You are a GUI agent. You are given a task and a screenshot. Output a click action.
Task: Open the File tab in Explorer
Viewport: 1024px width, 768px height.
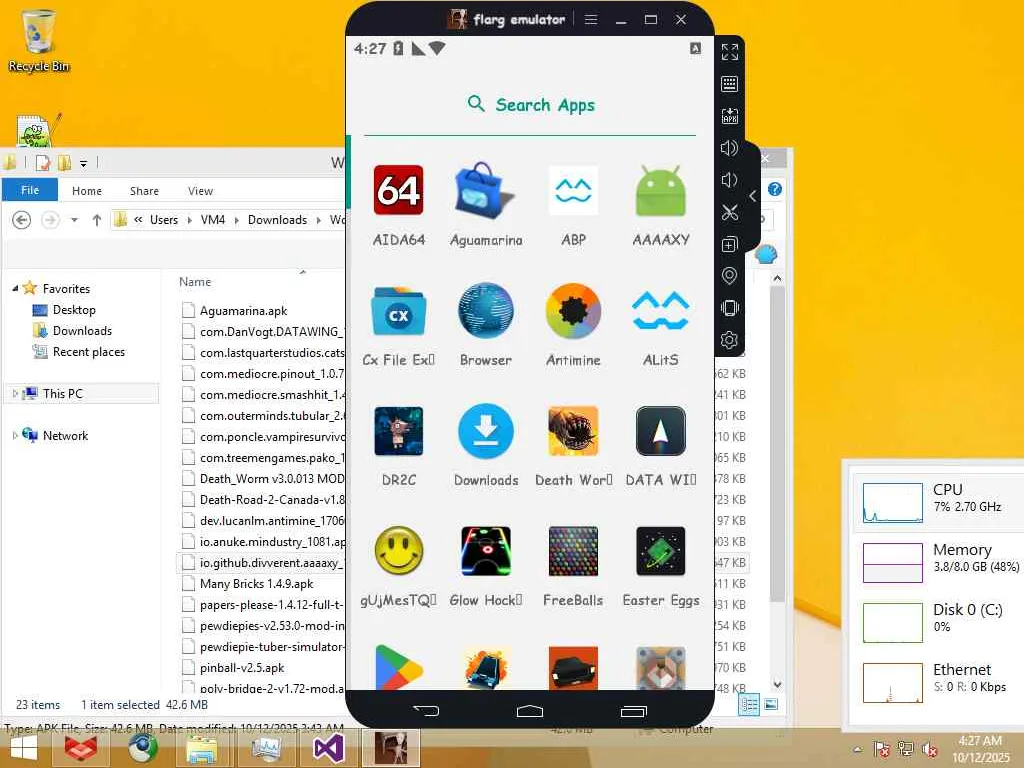coord(30,190)
